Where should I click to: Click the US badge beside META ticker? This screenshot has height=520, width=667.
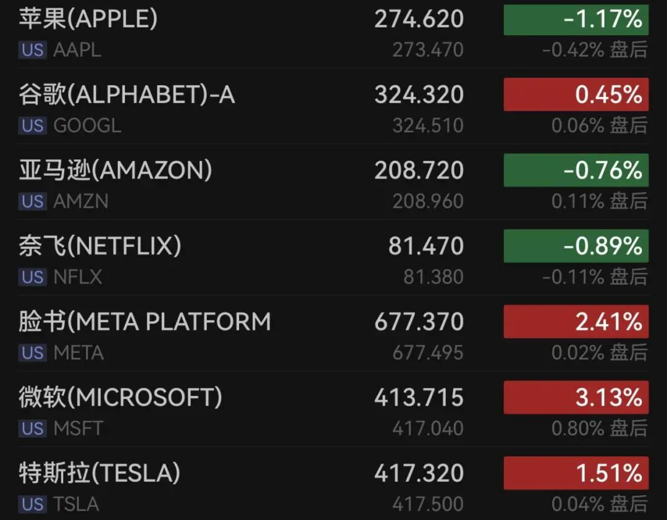coord(32,352)
